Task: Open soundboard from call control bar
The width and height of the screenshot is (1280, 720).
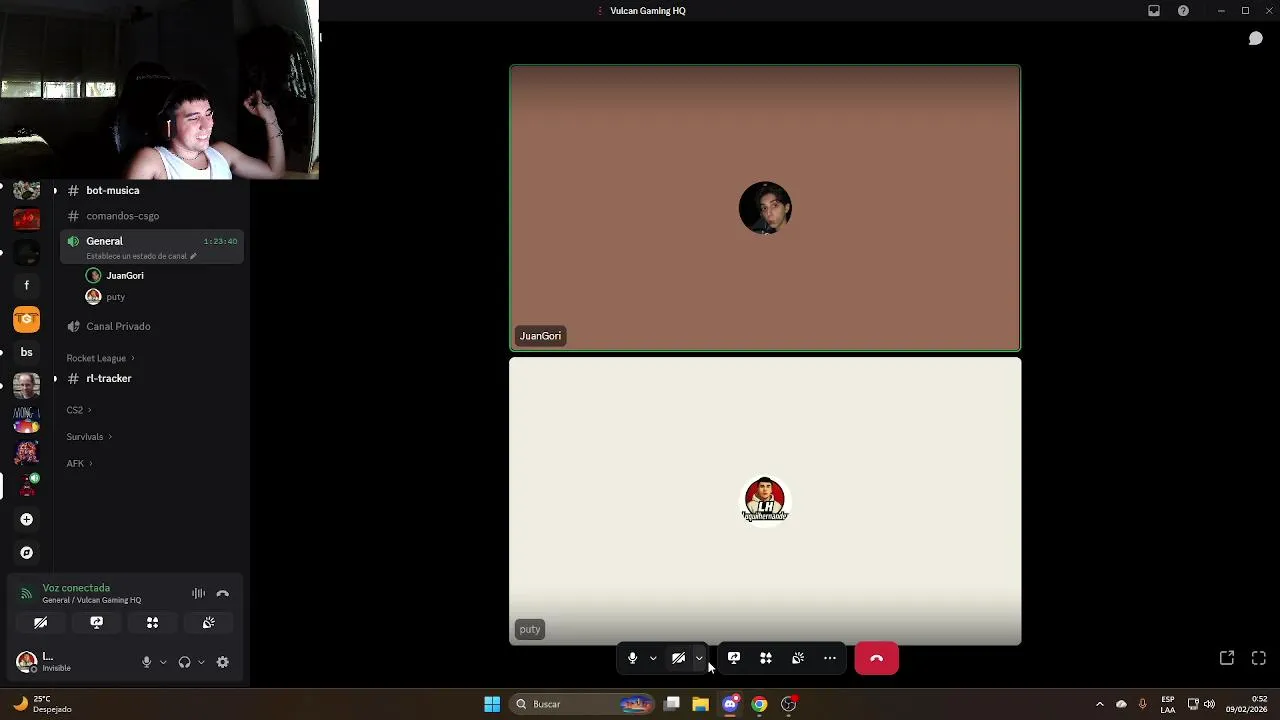Action: pyautogui.click(x=798, y=658)
